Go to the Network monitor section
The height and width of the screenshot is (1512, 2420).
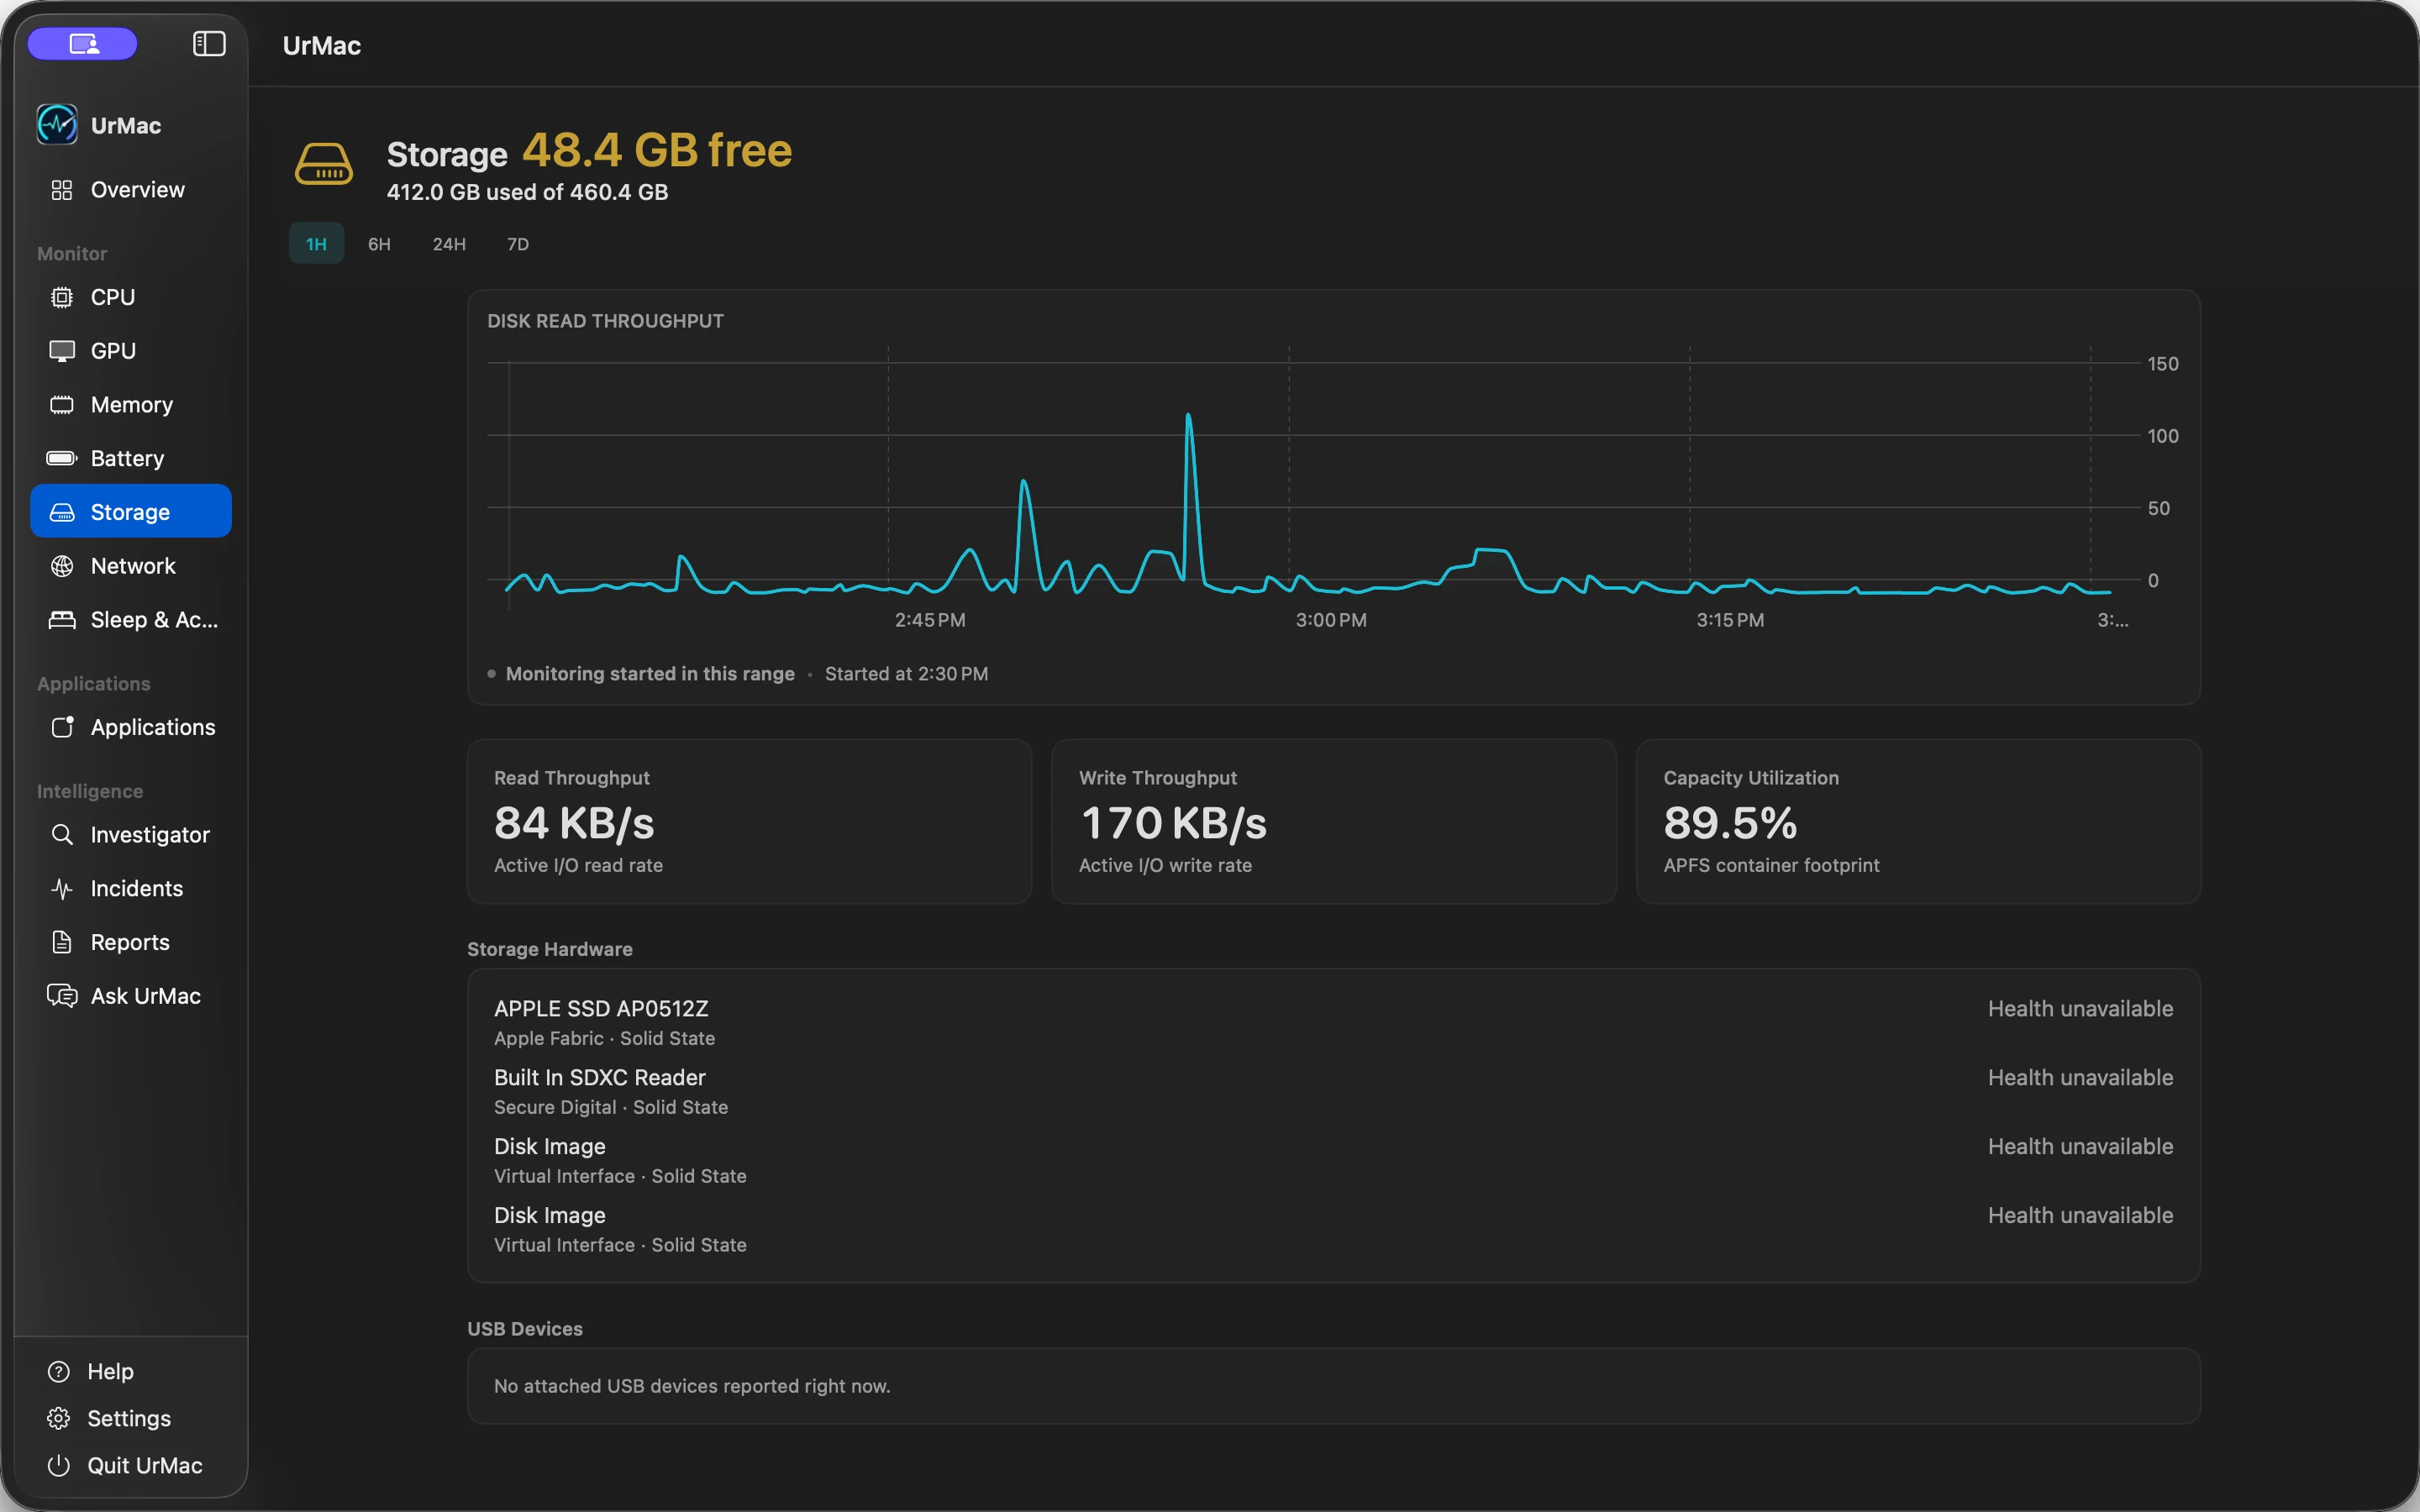pyautogui.click(x=131, y=566)
